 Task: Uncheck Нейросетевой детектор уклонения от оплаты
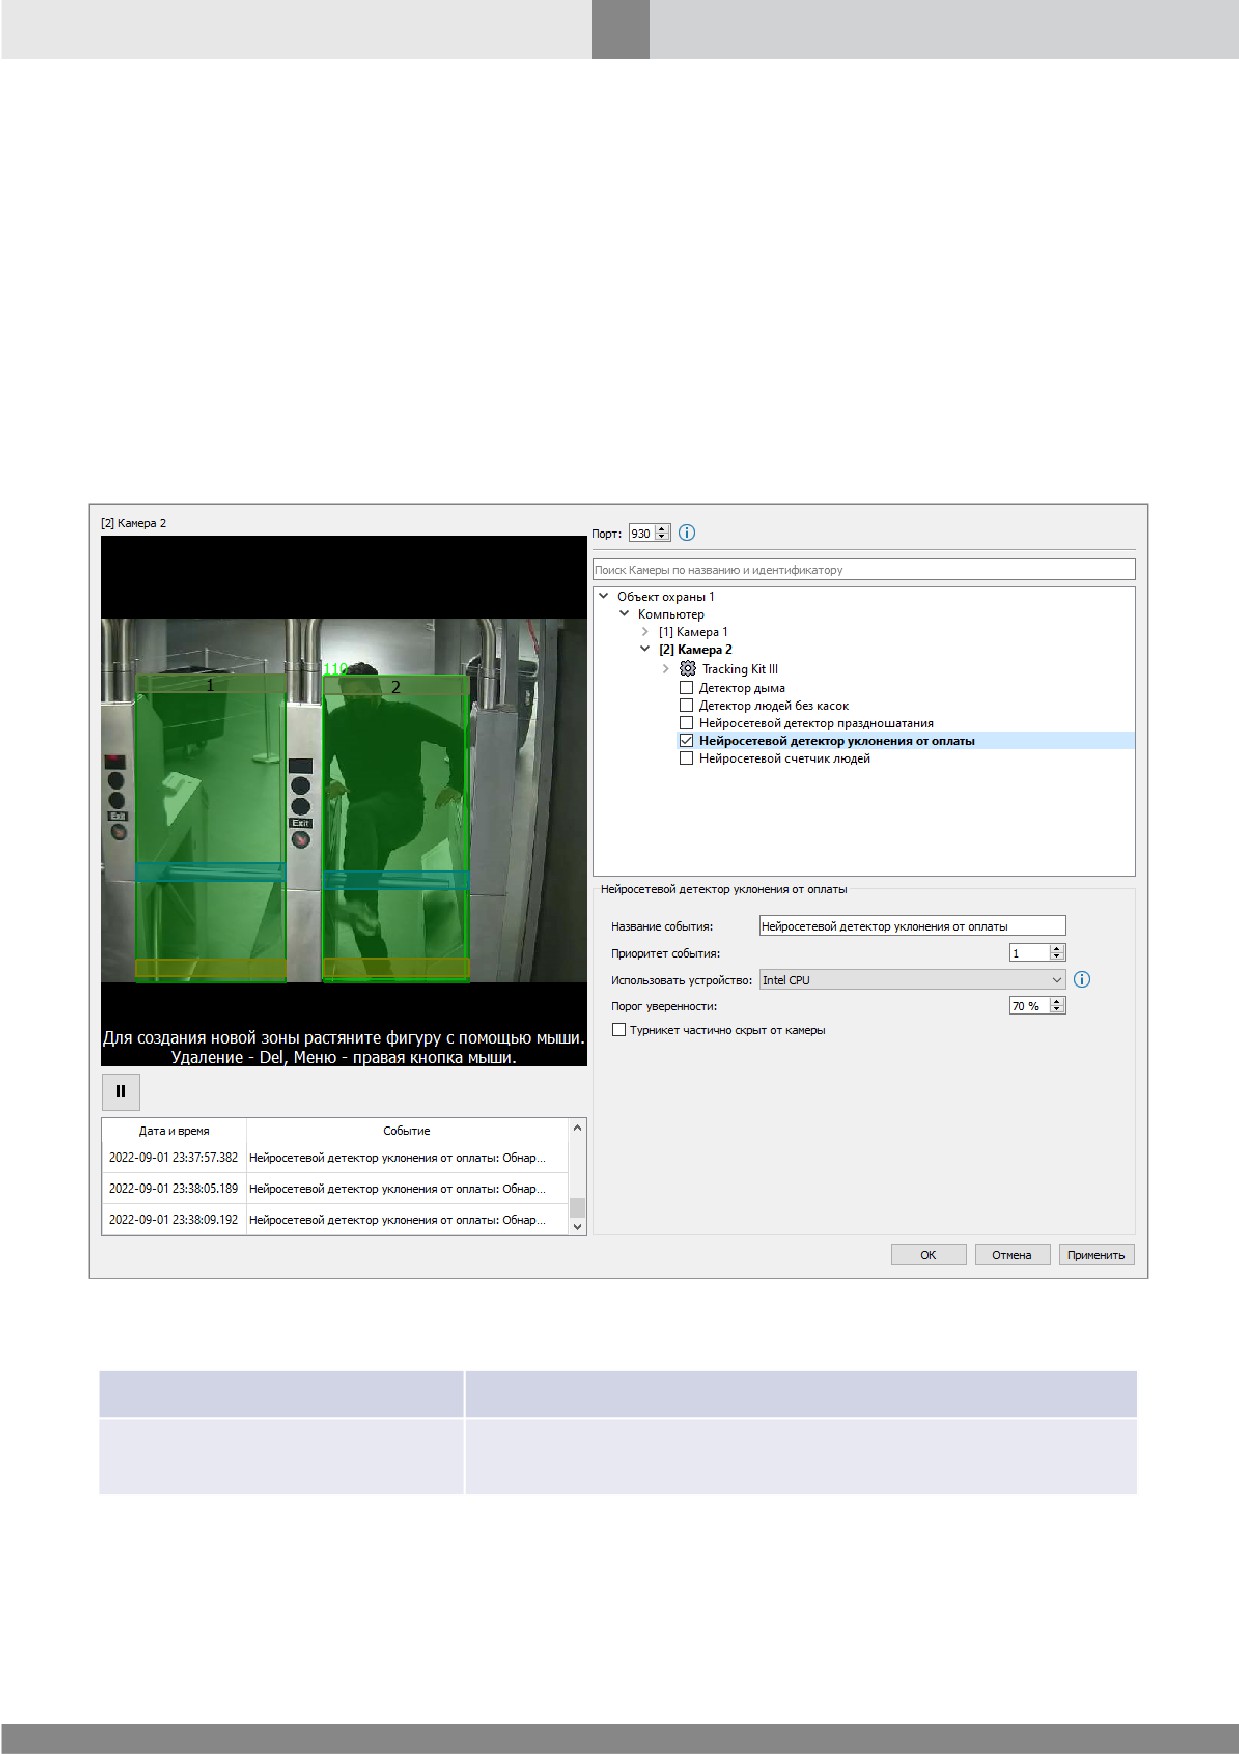pyautogui.click(x=686, y=741)
